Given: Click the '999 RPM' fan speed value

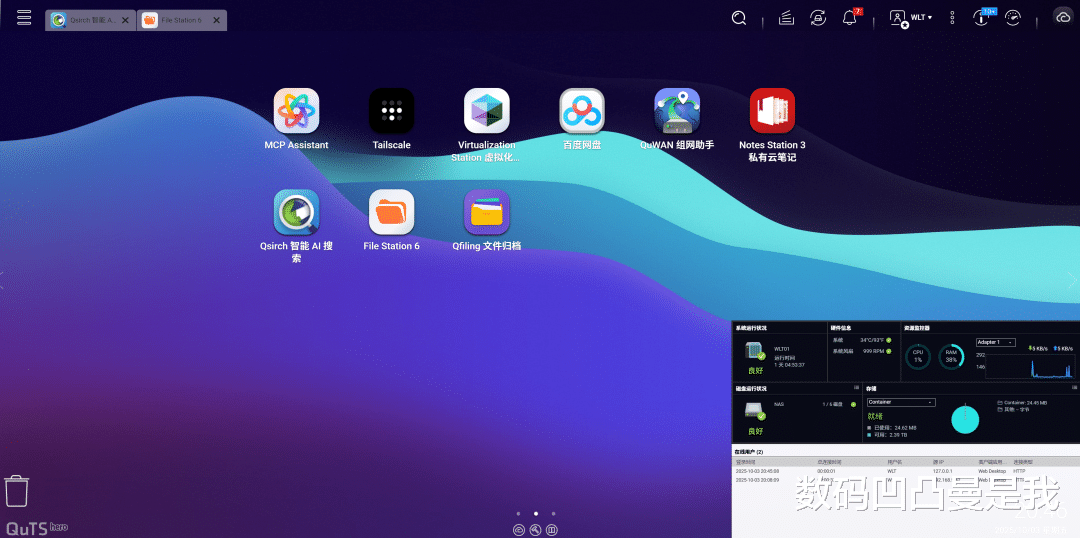Looking at the screenshot, I should 873,351.
